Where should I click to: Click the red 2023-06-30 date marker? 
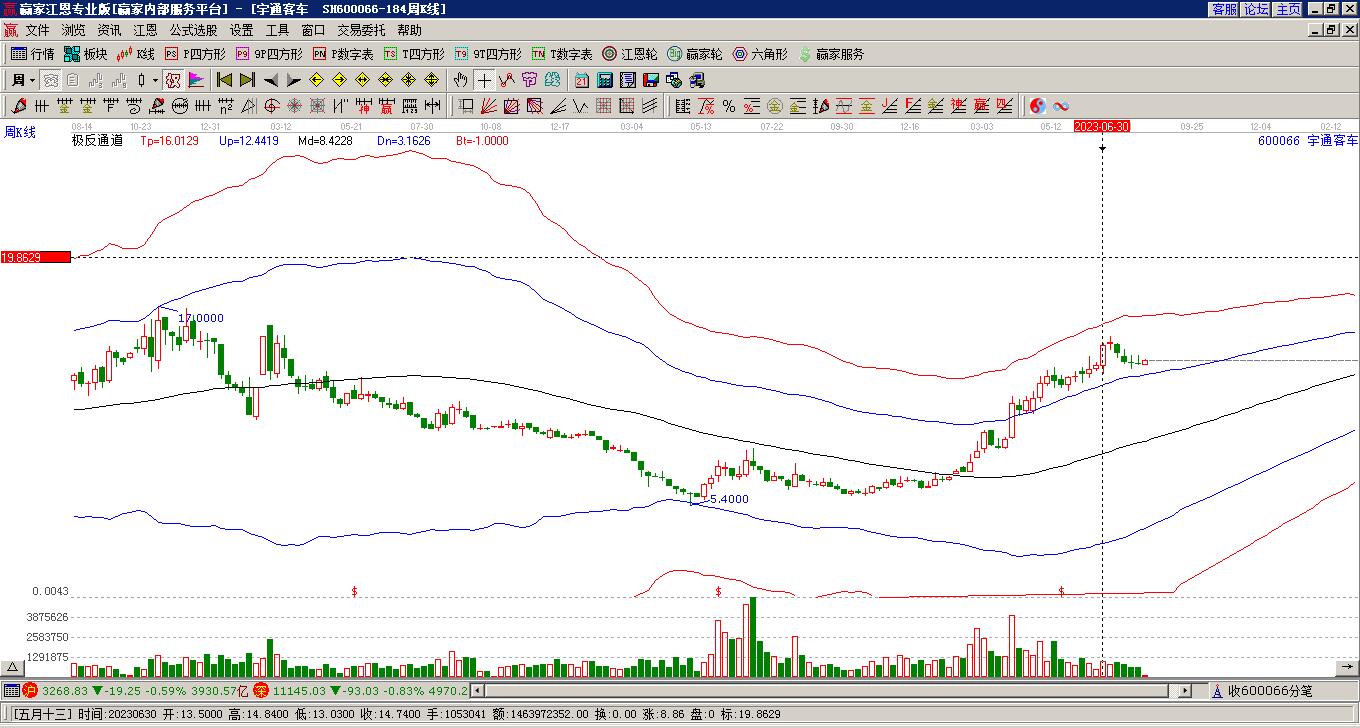click(x=1102, y=126)
